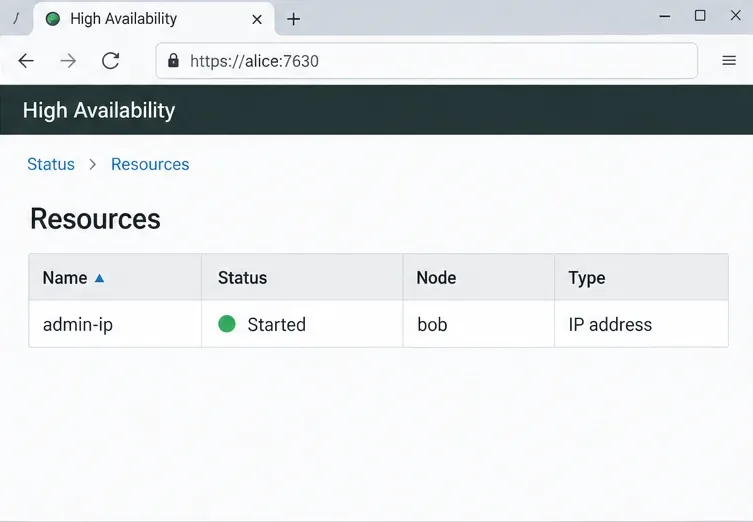
Task: Sort by the Type column header
Action: 642,278
